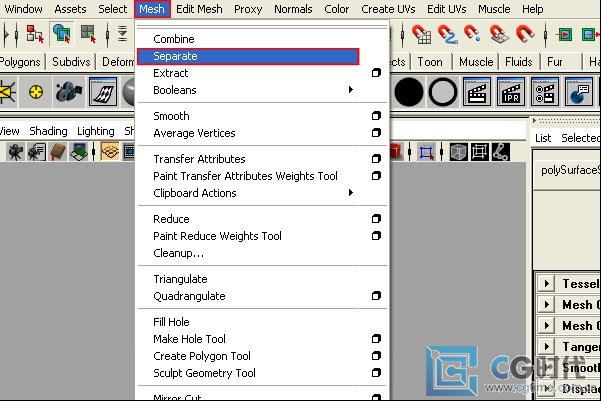Click the select camera icon
Viewport: 601px width, 401px height.
pyautogui.click(x=15, y=152)
